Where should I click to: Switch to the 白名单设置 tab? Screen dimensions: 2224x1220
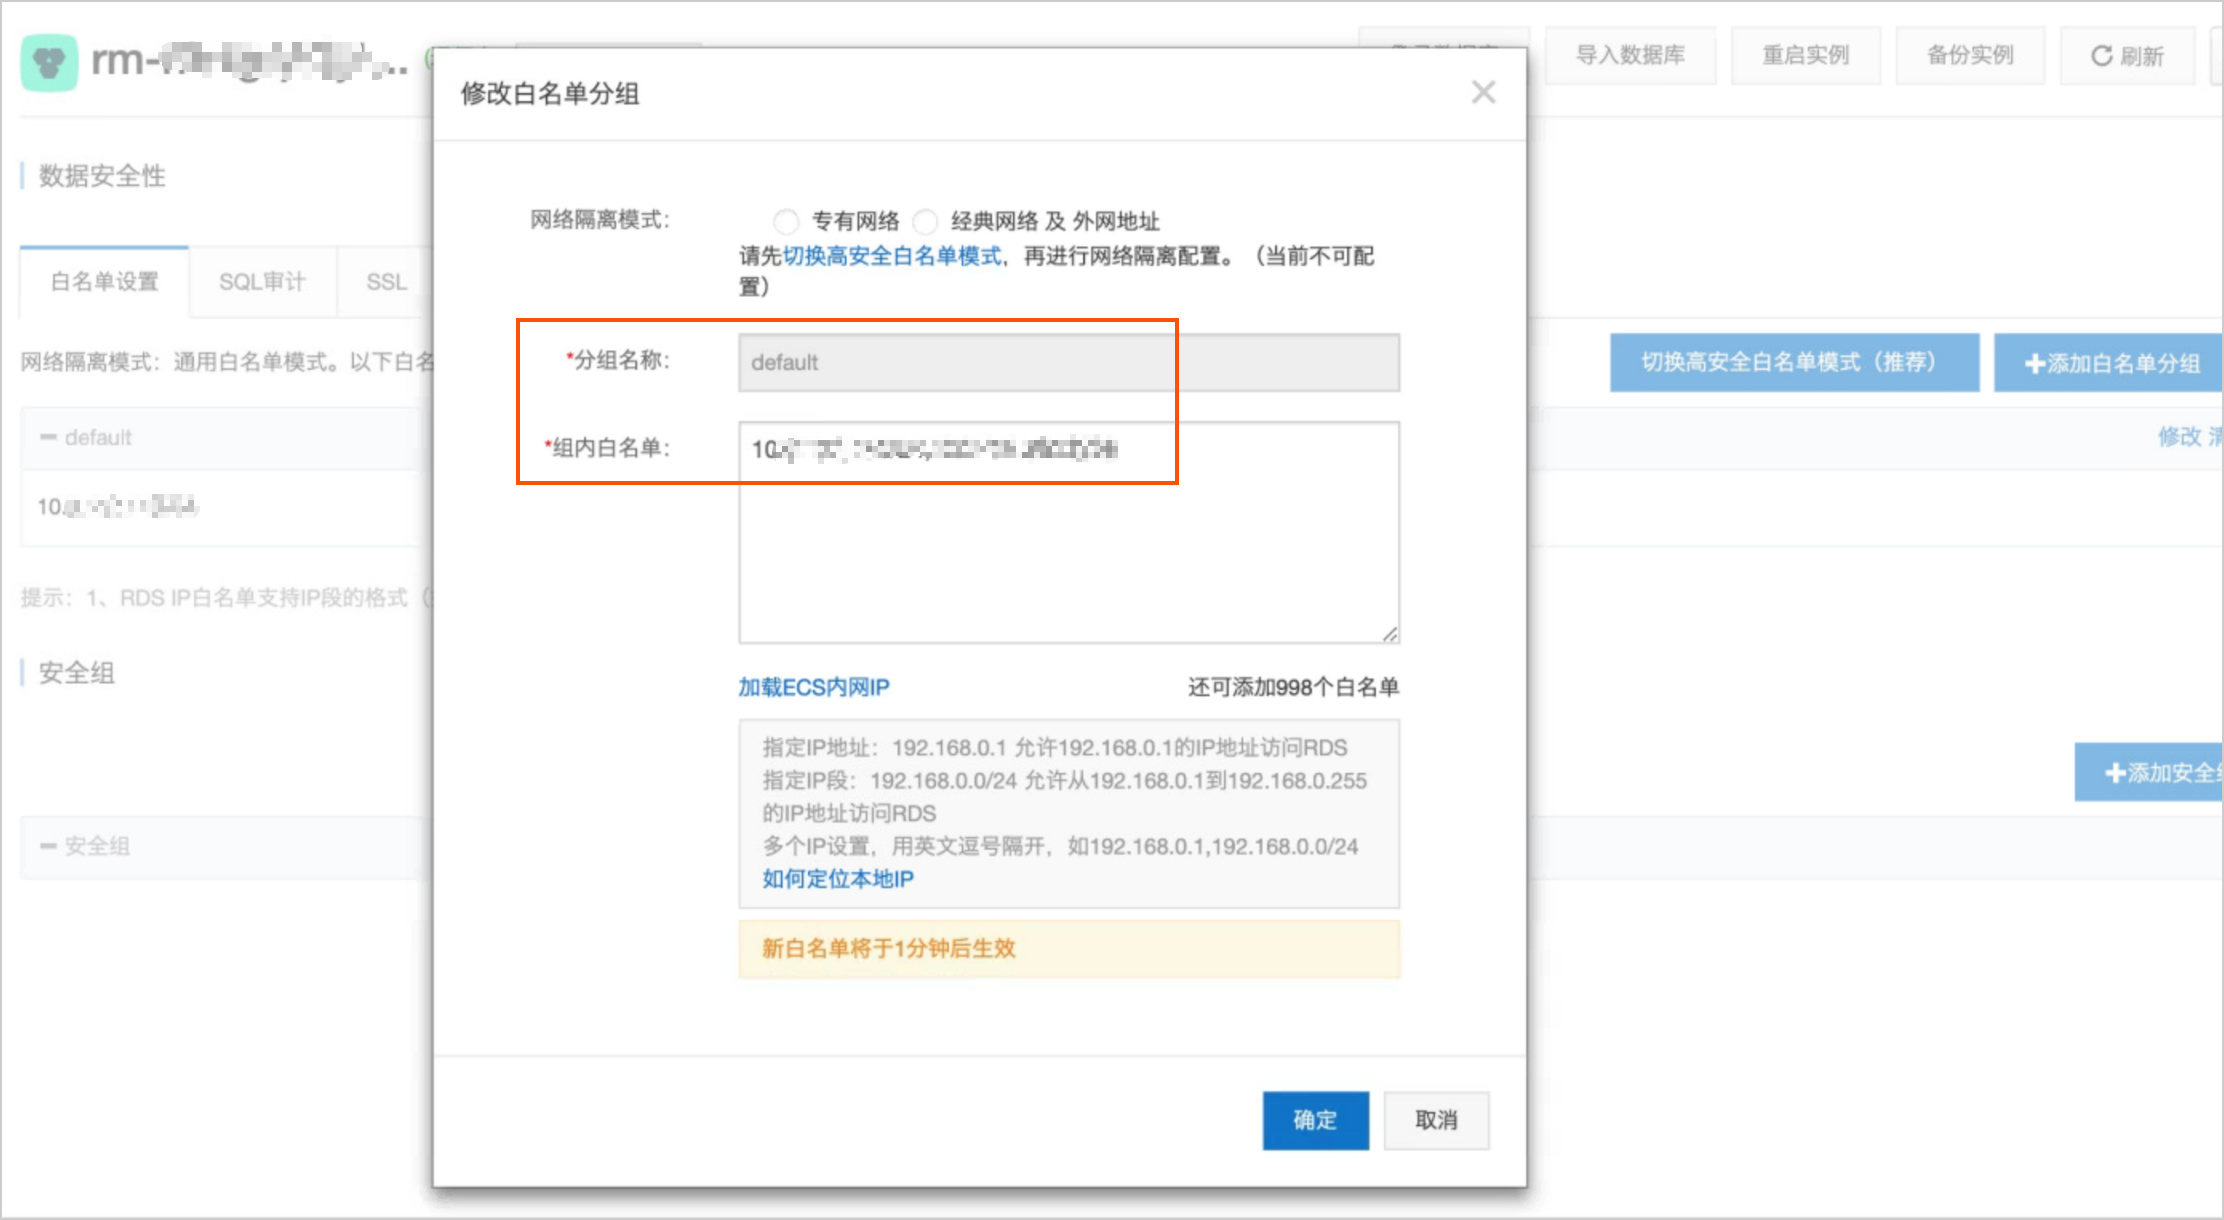[x=105, y=282]
